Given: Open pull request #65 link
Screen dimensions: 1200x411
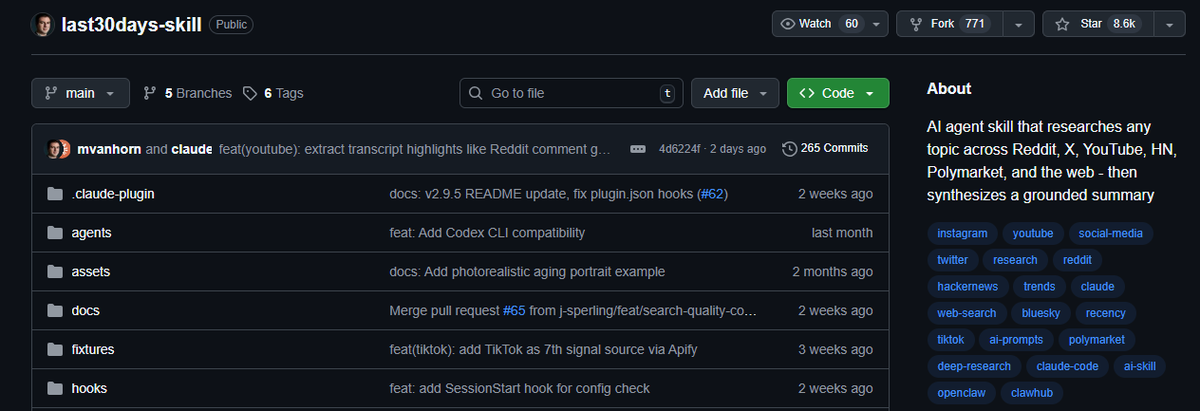Looking at the screenshot, I should click(x=514, y=311).
